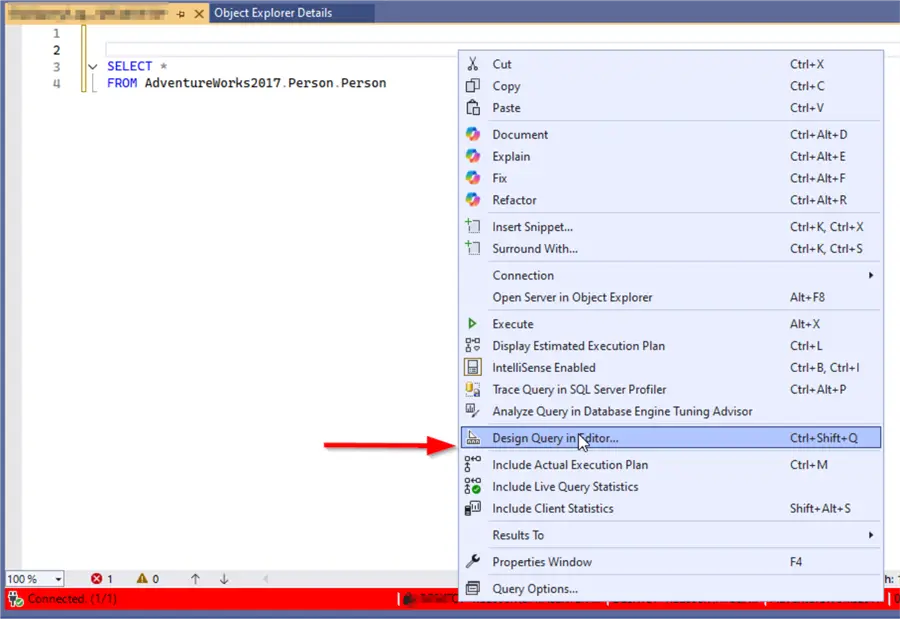
Task: Pin the query tab with pushpin icon
Action: tap(181, 14)
